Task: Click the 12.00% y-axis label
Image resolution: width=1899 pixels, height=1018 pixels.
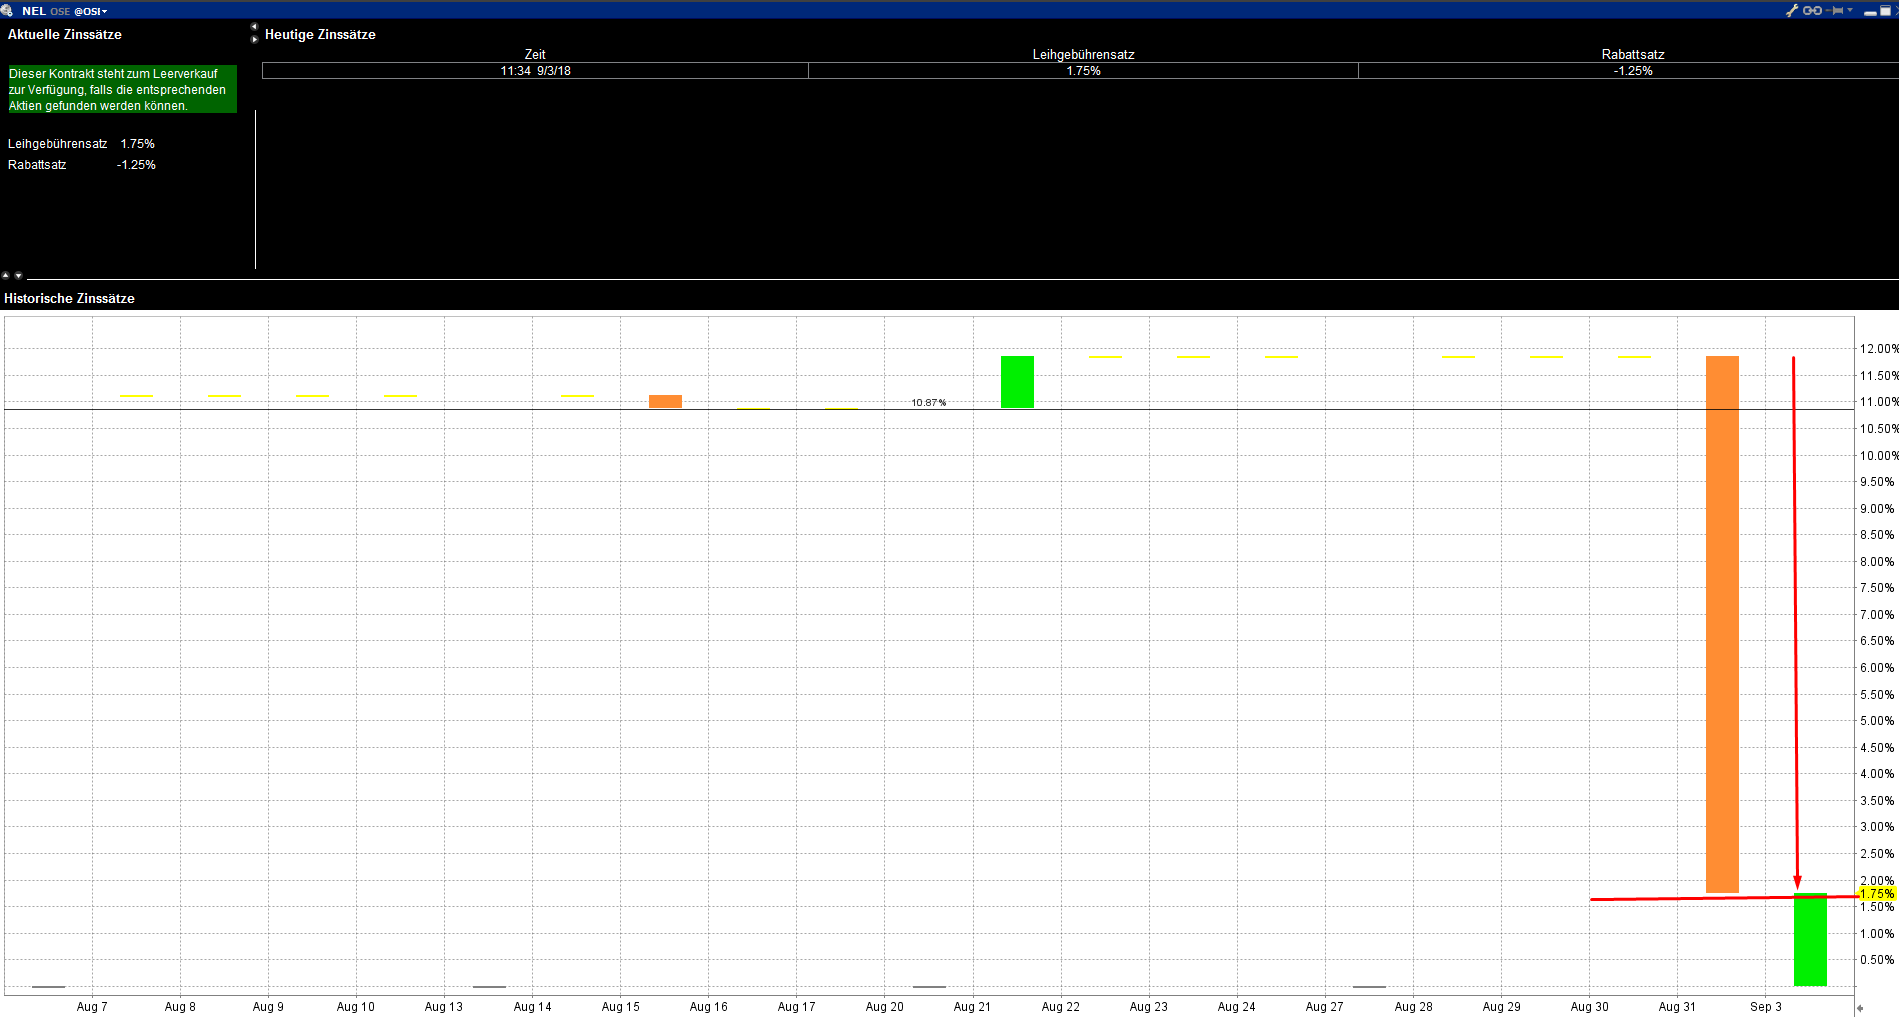Action: click(x=1879, y=349)
